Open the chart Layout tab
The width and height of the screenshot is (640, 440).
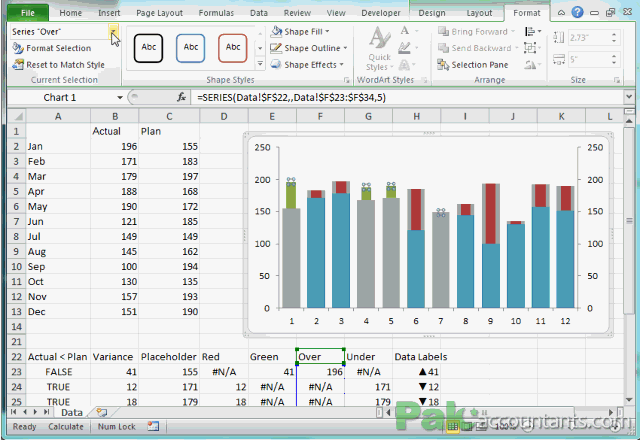pyautogui.click(x=479, y=13)
